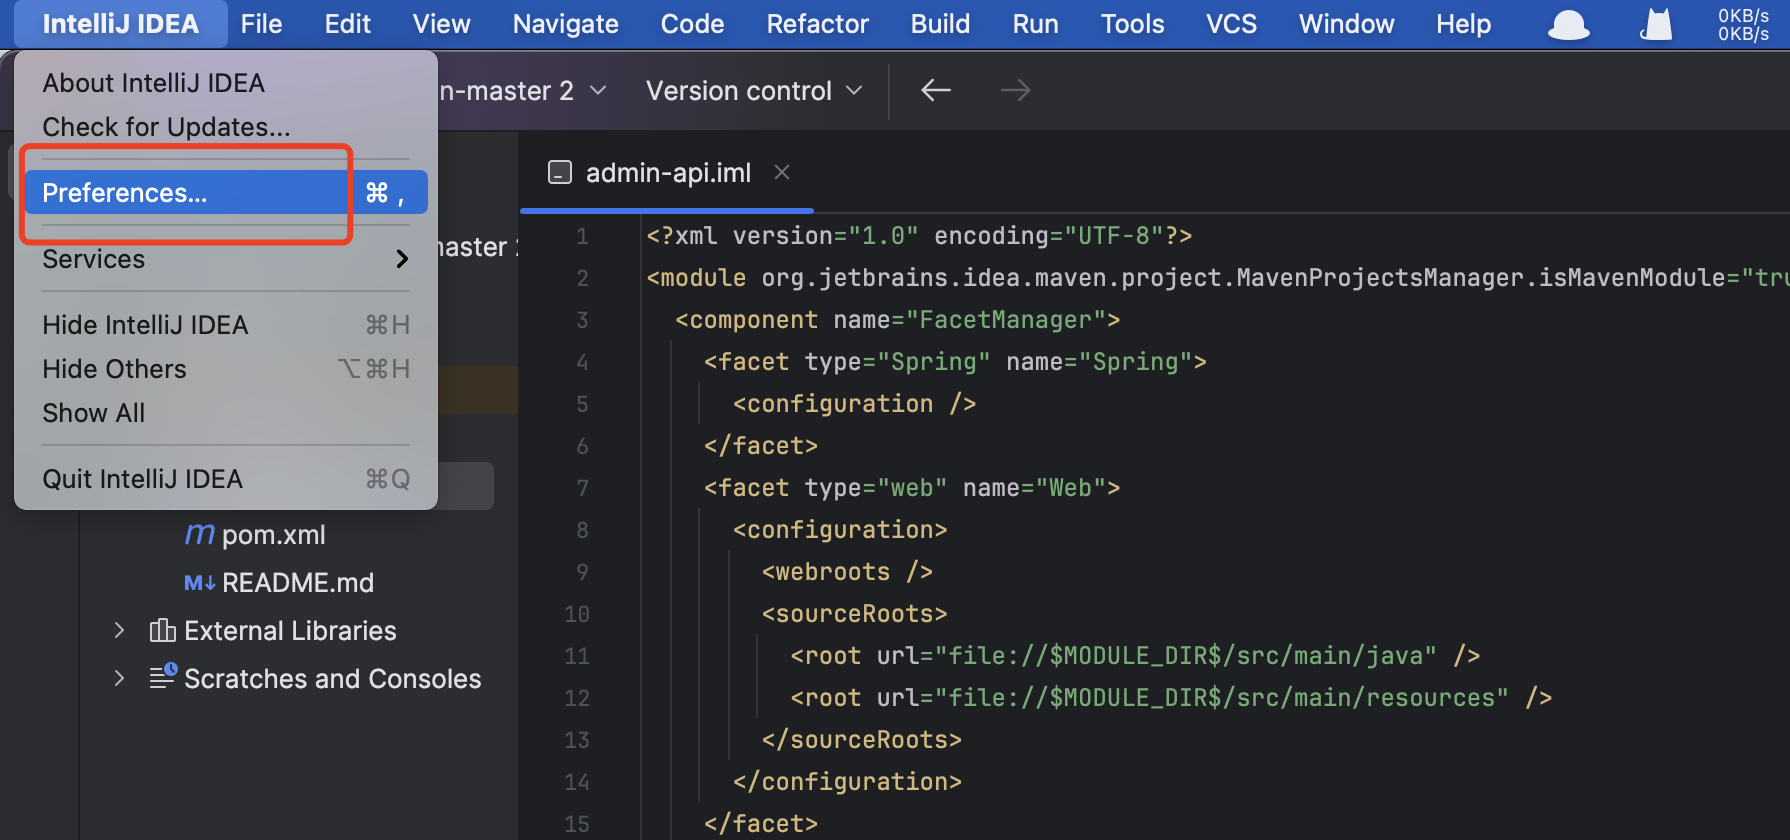1790x840 pixels.
Task: Select README.md in the project tree
Action: [x=298, y=583]
